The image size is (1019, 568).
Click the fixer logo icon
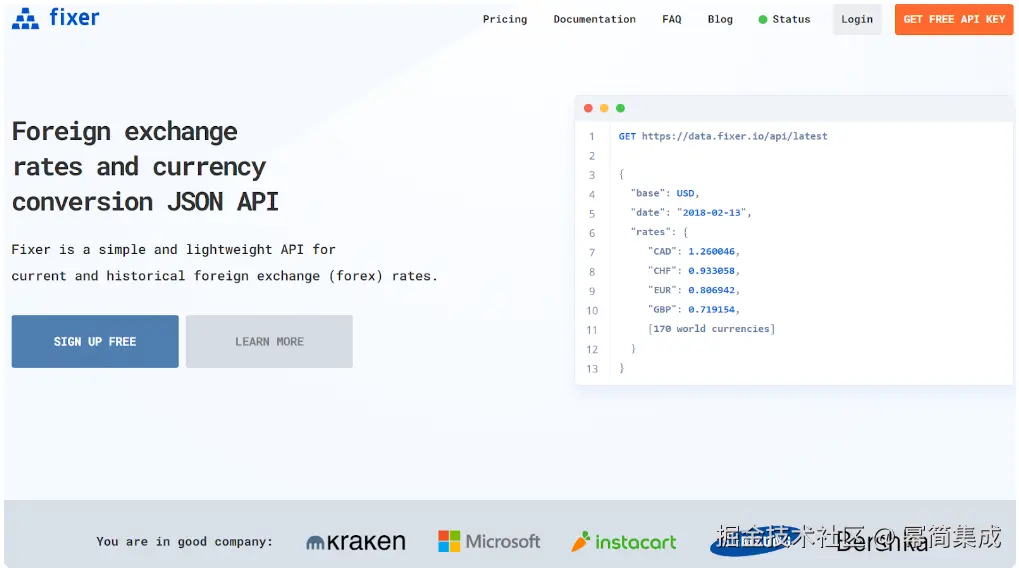pos(25,19)
